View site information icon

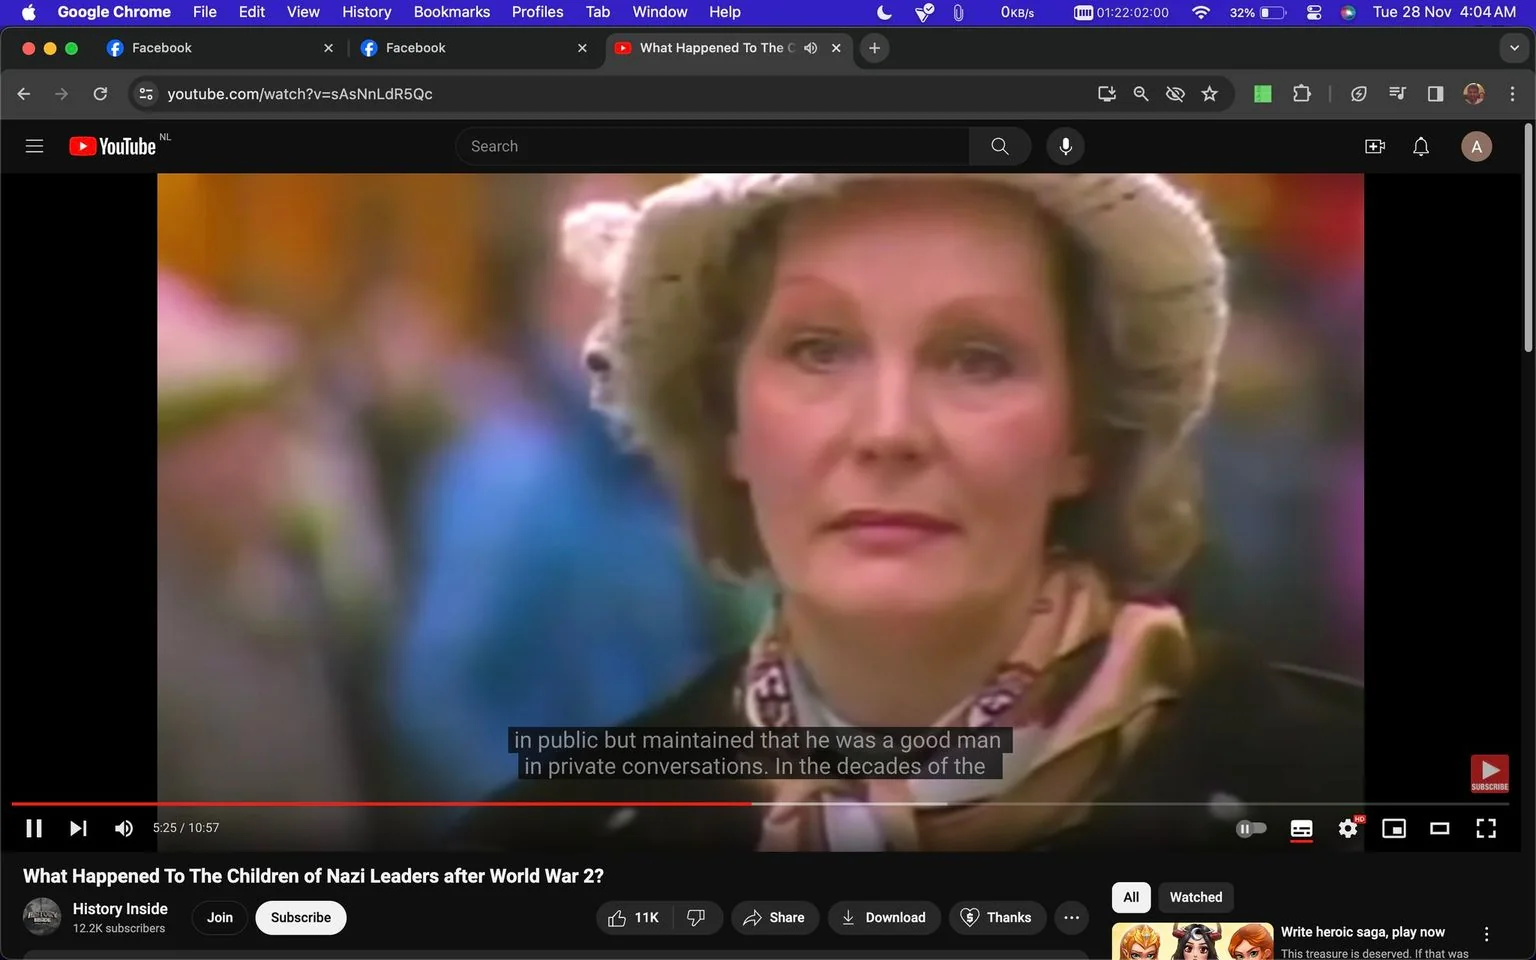[146, 94]
